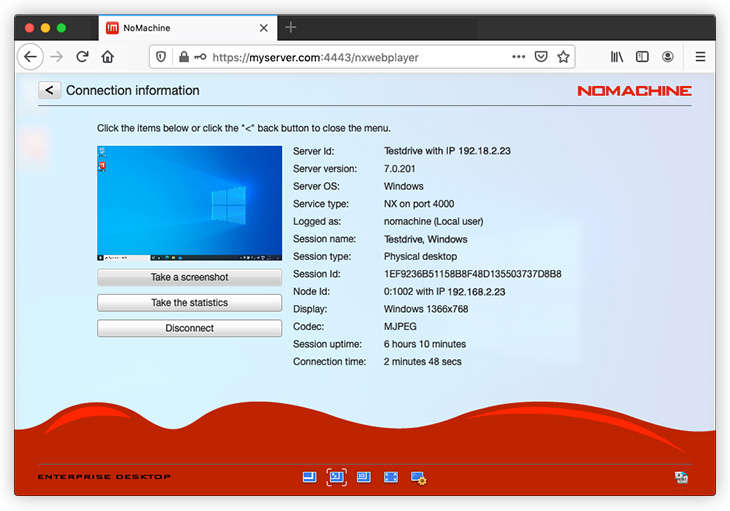Image resolution: width=730 pixels, height=511 pixels.
Task: Click the fullscreen arrows icon in bottom toolbar
Action: click(x=391, y=478)
